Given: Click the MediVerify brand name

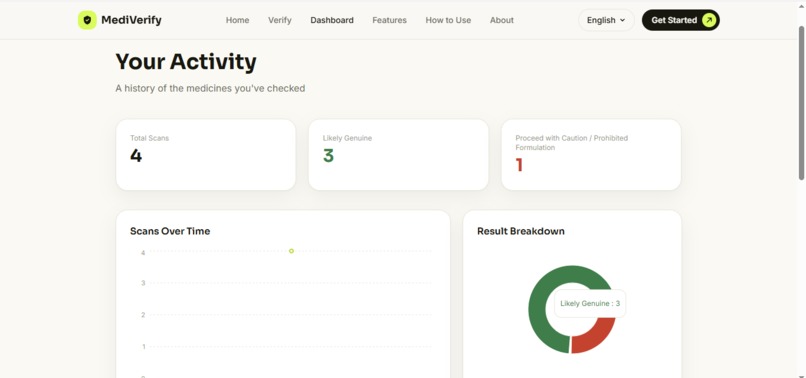Looking at the screenshot, I should pyautogui.click(x=131, y=20).
